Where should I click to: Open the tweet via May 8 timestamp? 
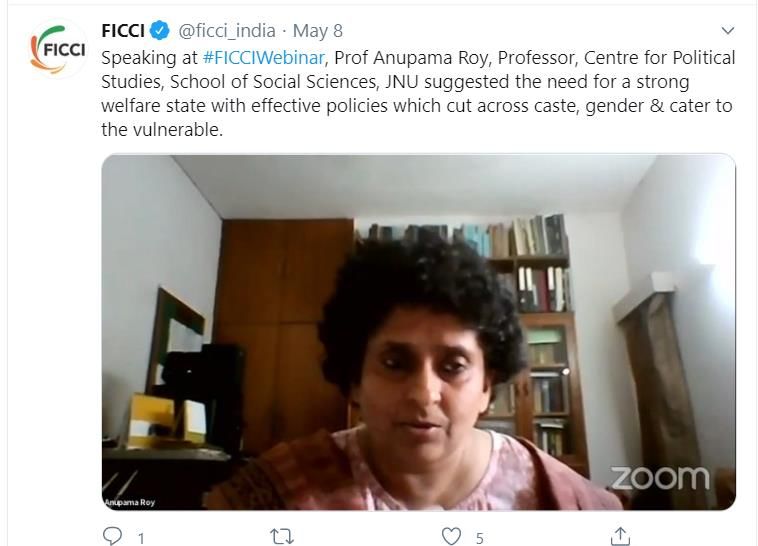click(x=318, y=31)
